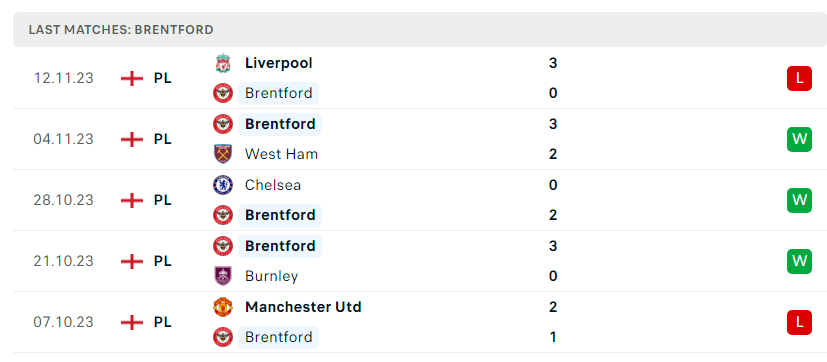Click the Chelsea club crest icon
This screenshot has height=362, width=827.
[x=223, y=185]
